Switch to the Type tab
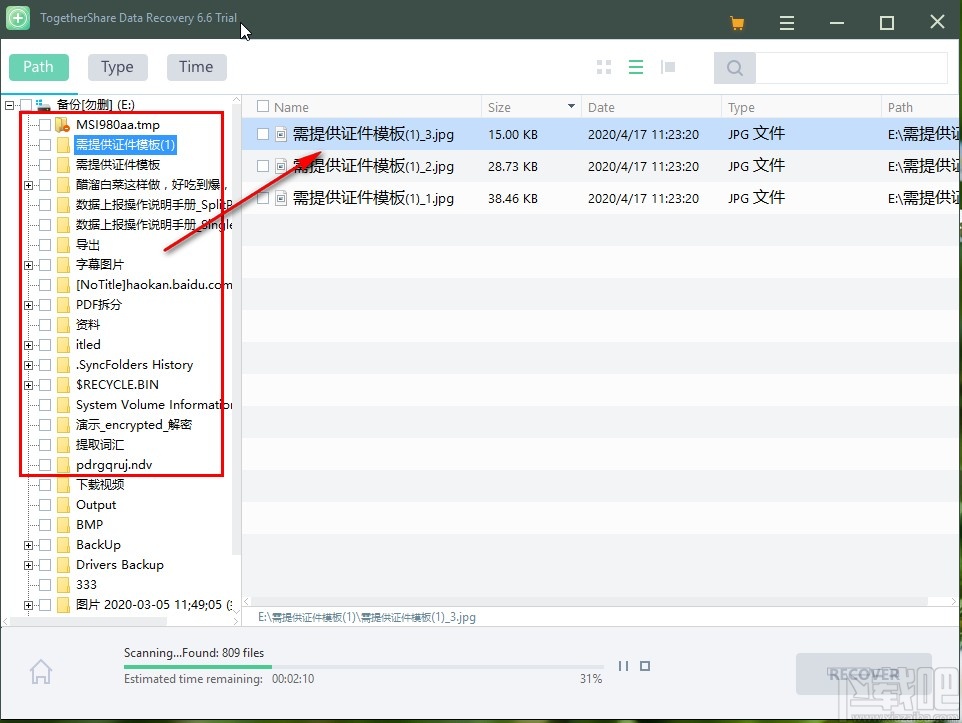The width and height of the screenshot is (962, 723). click(x=117, y=66)
